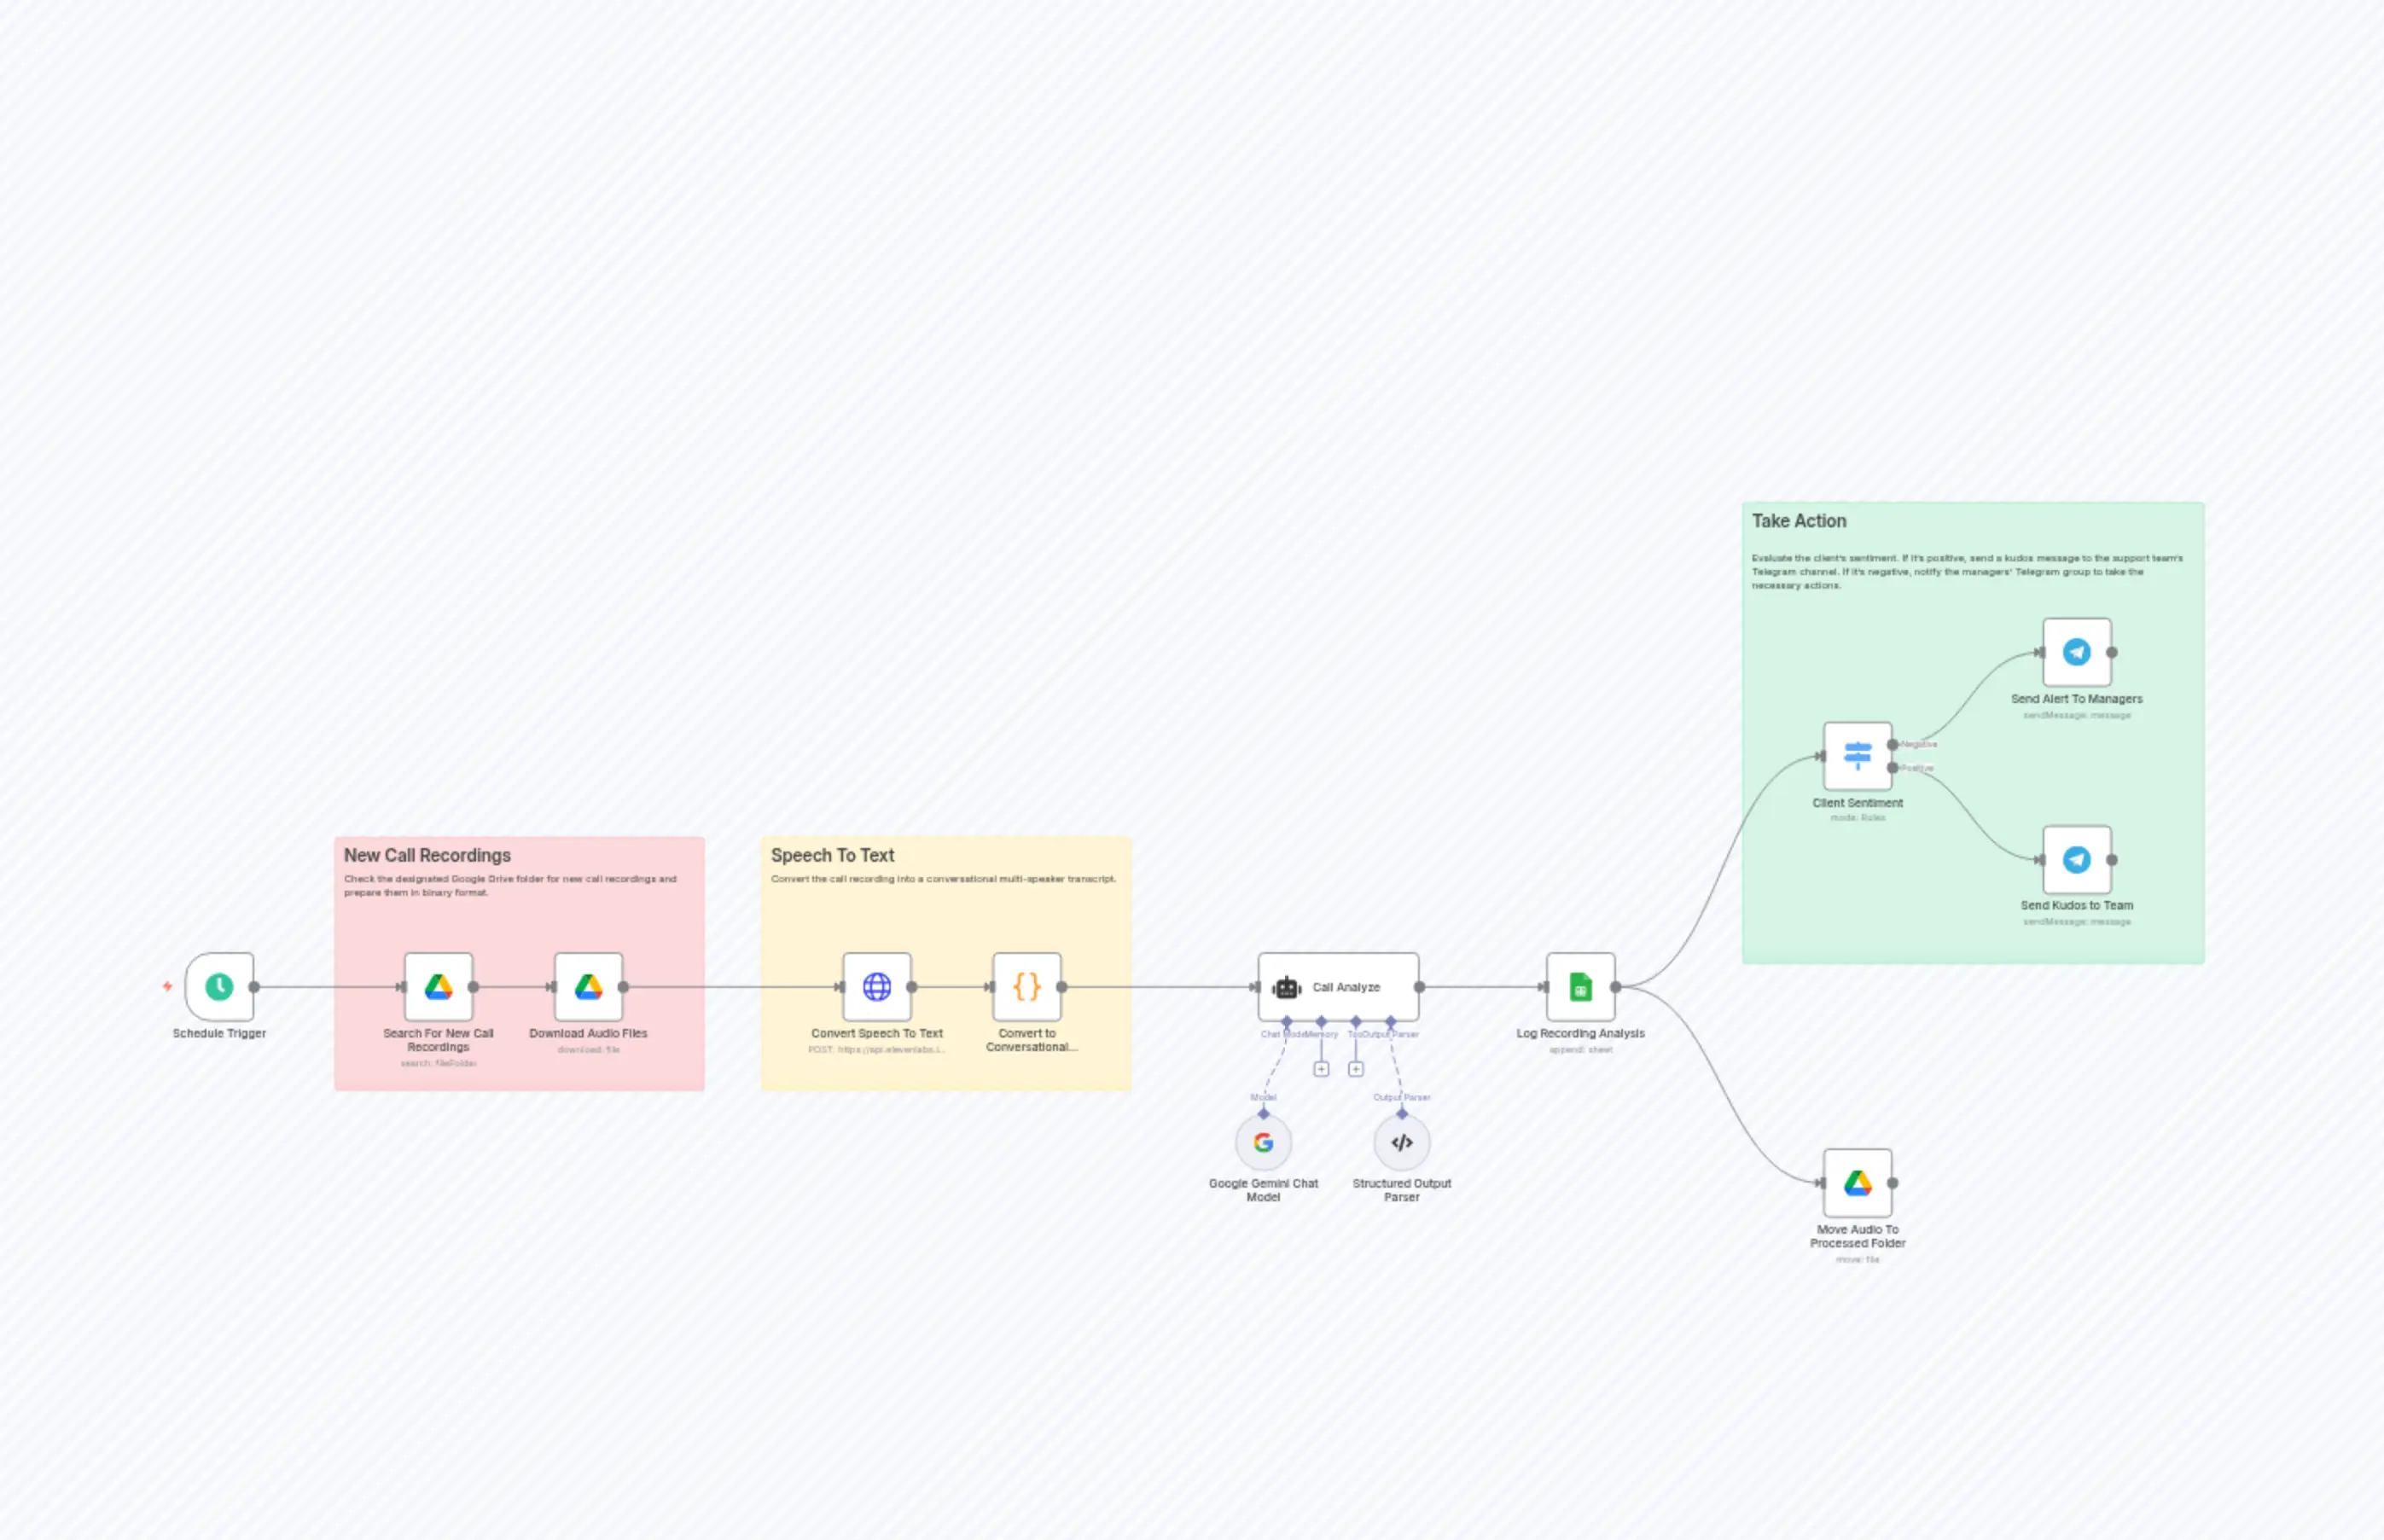Click the Negative output connector on Client Sentiment
2384x1540 pixels.
[x=1893, y=745]
